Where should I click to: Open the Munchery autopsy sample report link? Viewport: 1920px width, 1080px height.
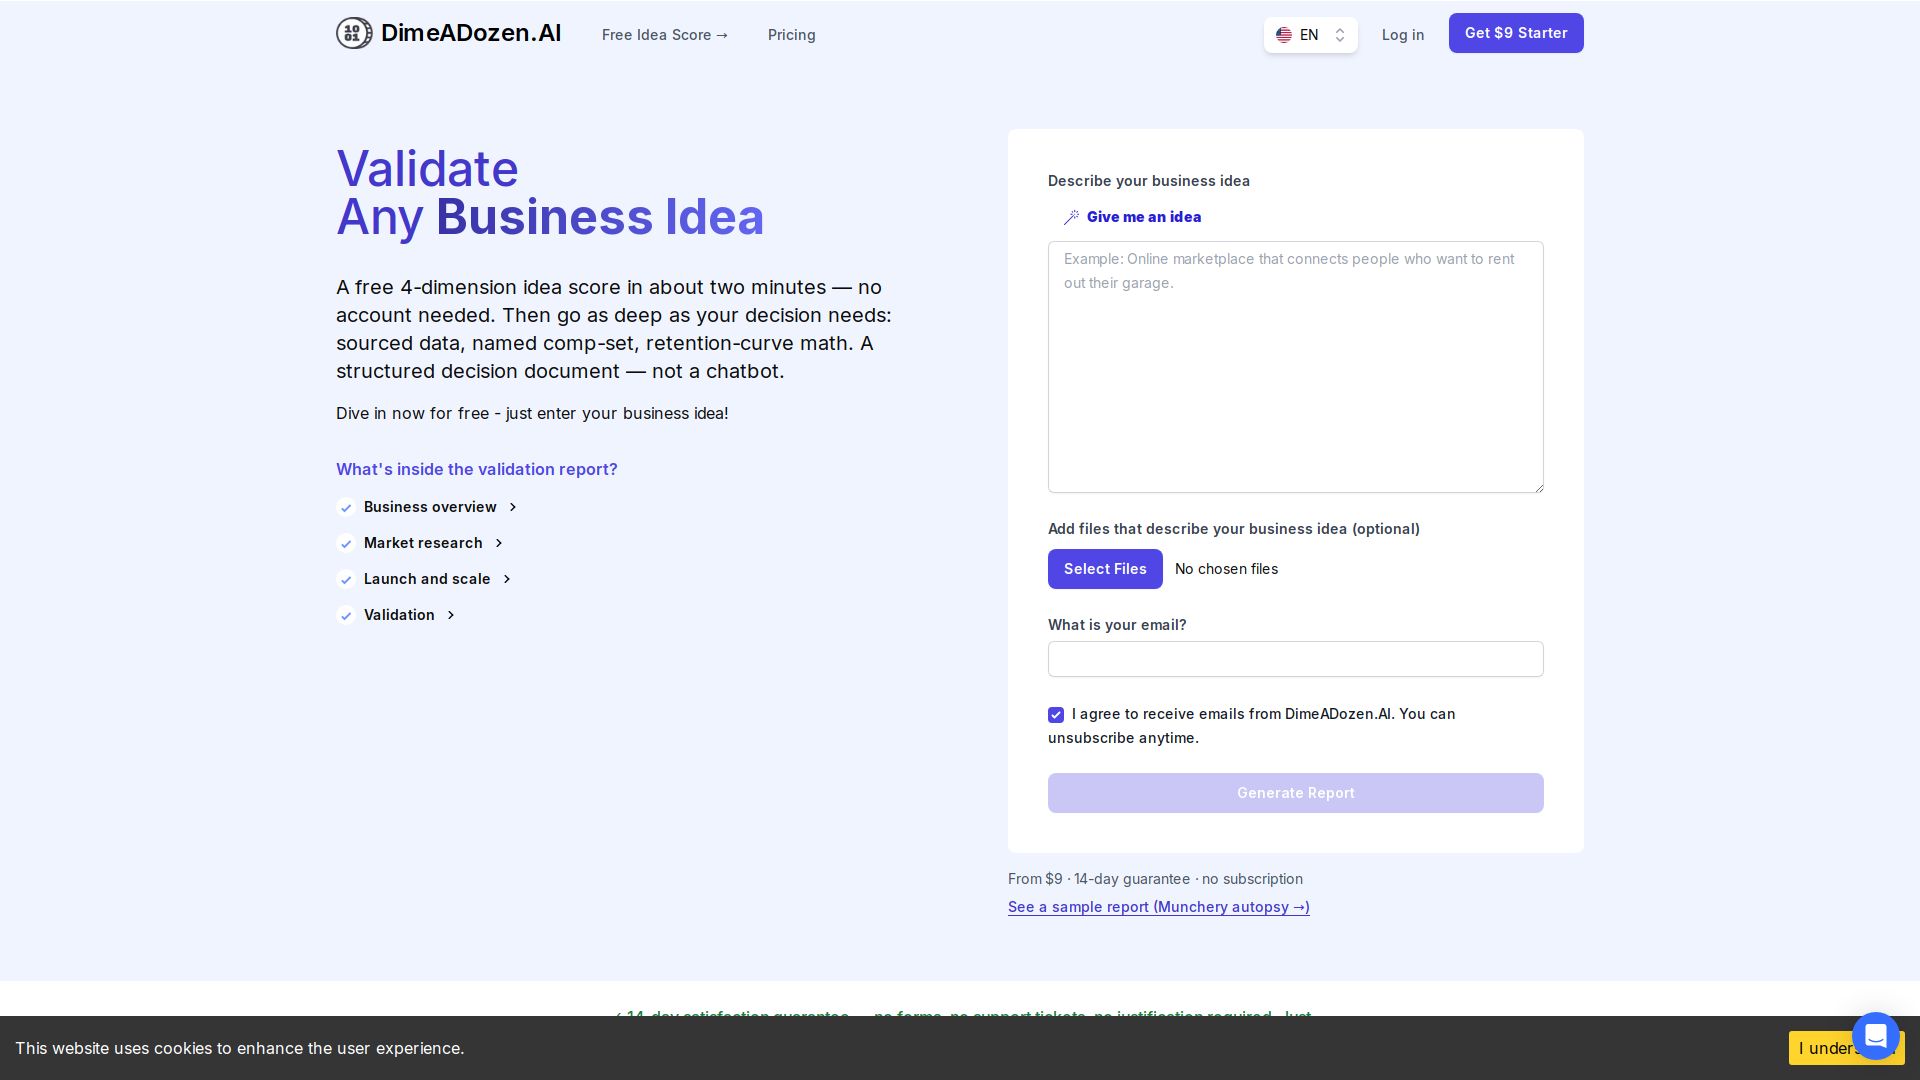[x=1159, y=907]
